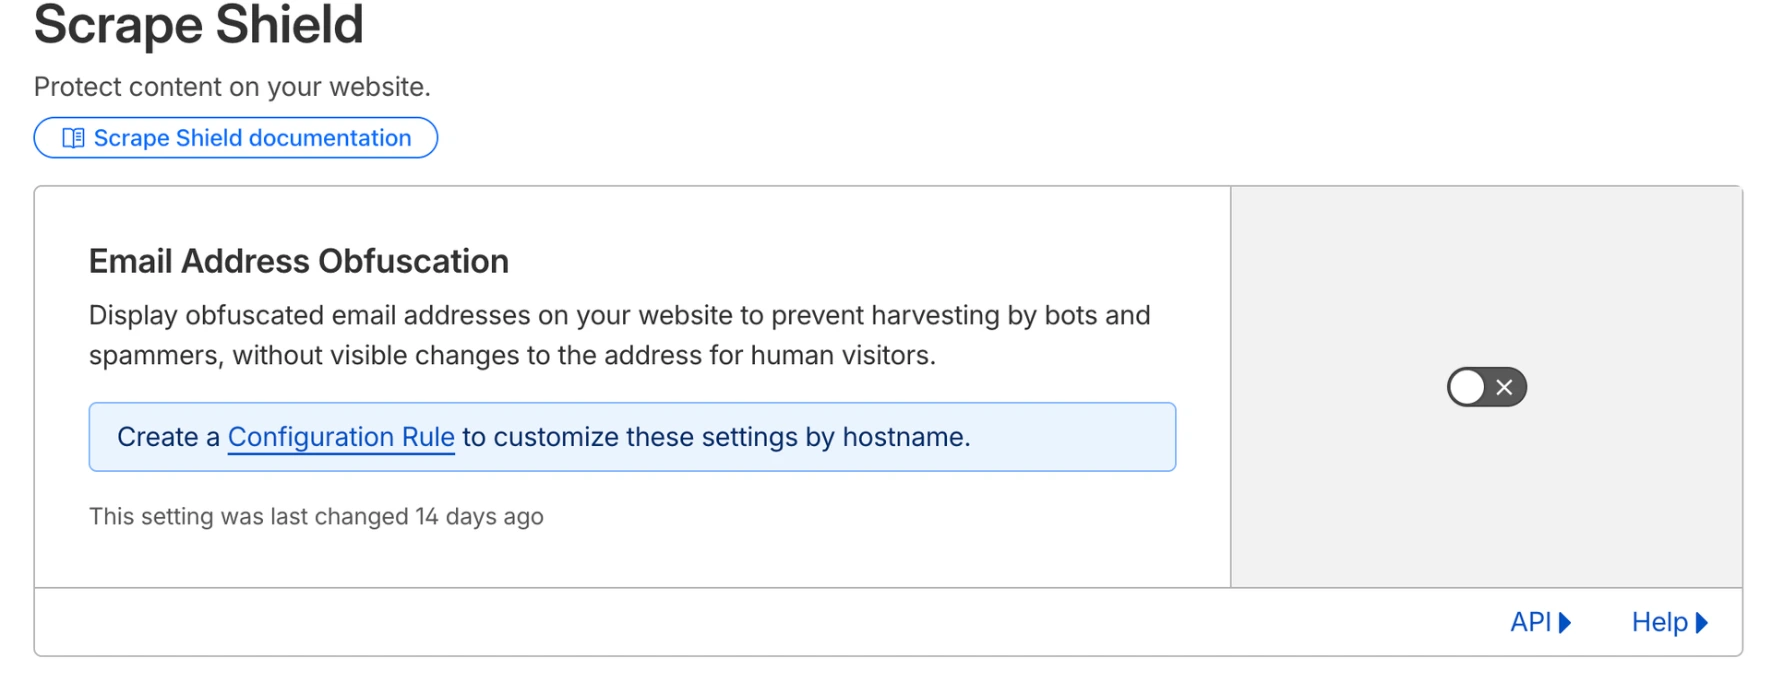Open the Scrape Shield documentation link
Image resolution: width=1772 pixels, height=682 pixels.
(252, 138)
